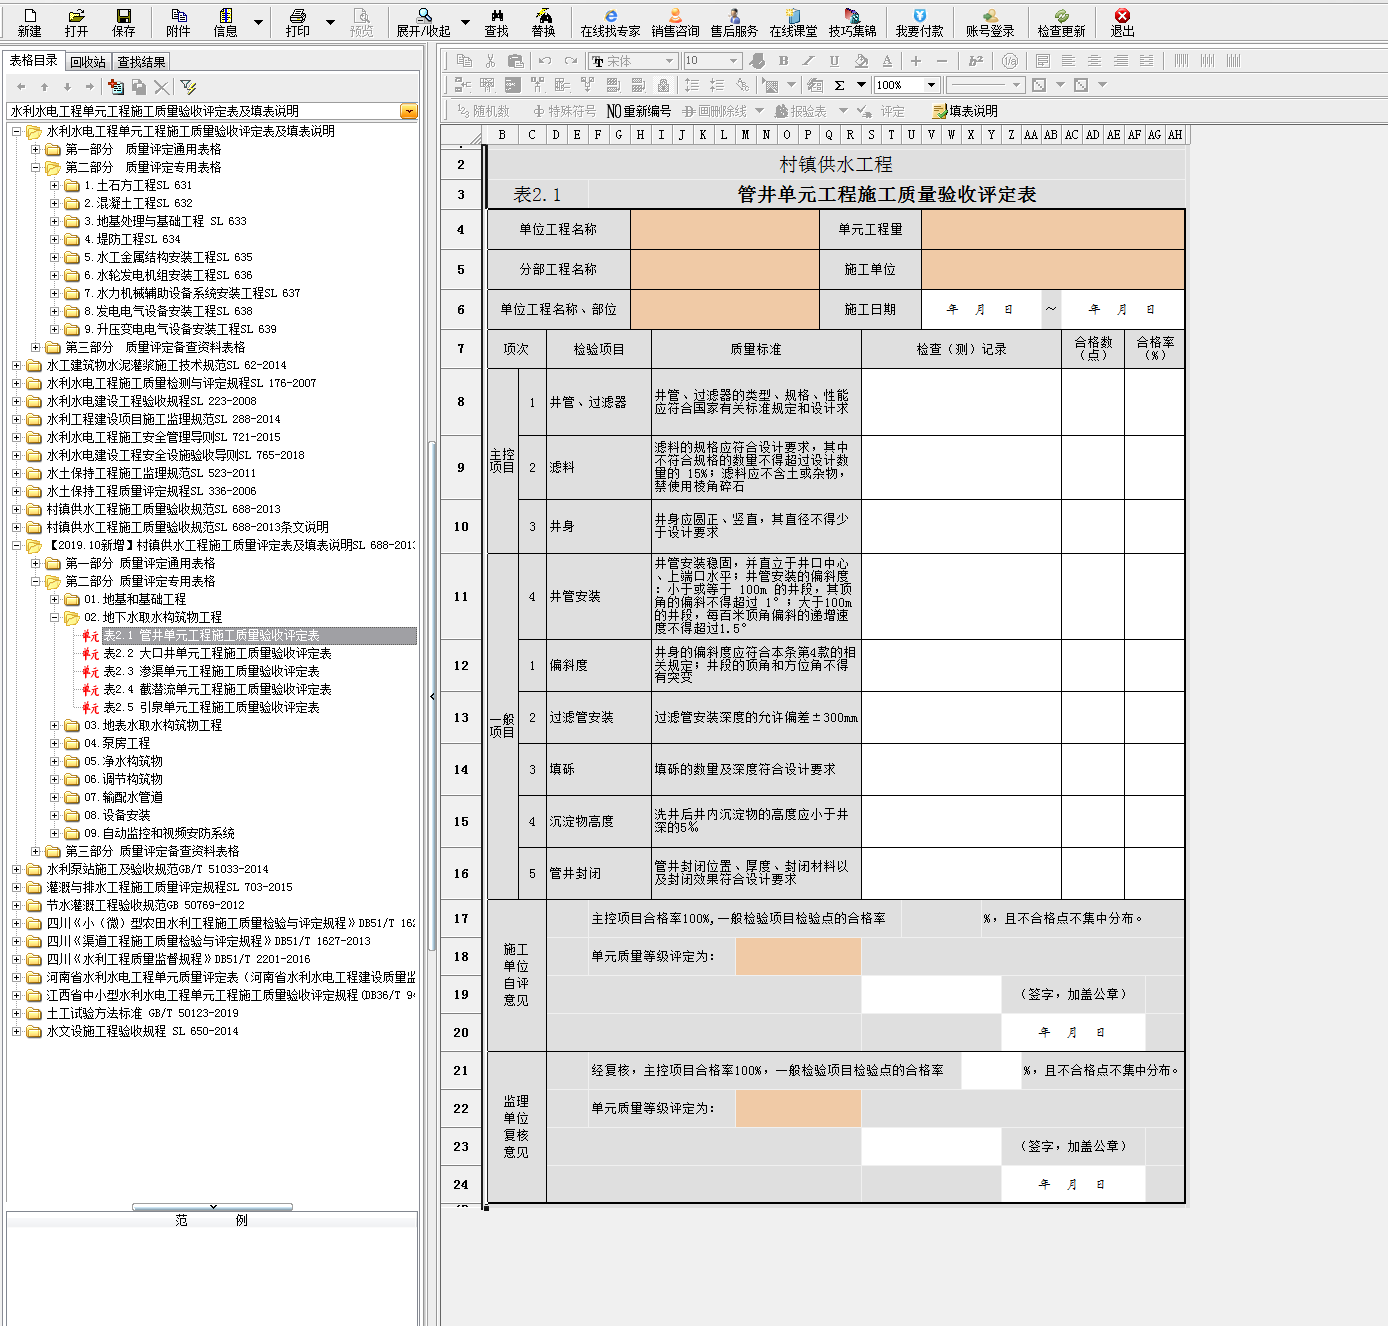Click 账号登录 account login icon
The width and height of the screenshot is (1388, 1326).
coord(990,22)
